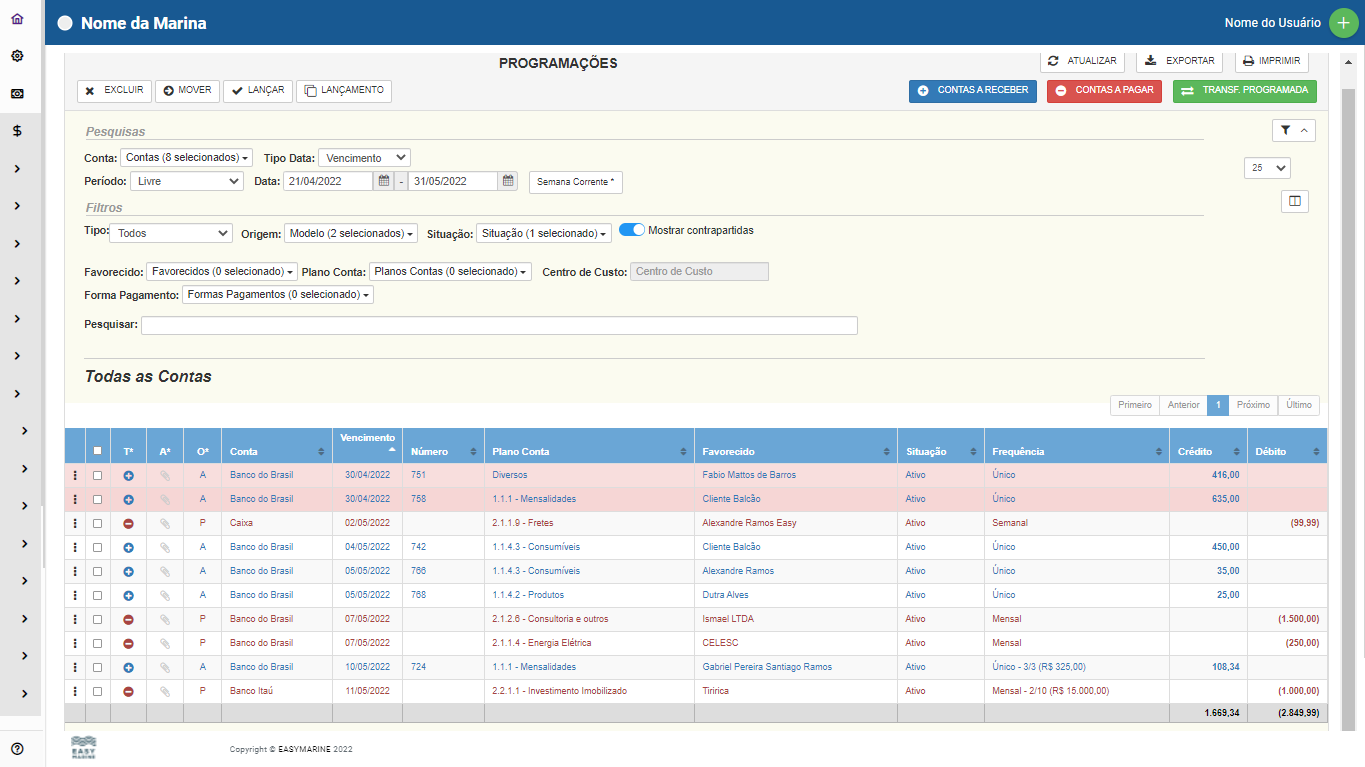
Task: Go to Próximo page in pagination
Action: click(1252, 405)
